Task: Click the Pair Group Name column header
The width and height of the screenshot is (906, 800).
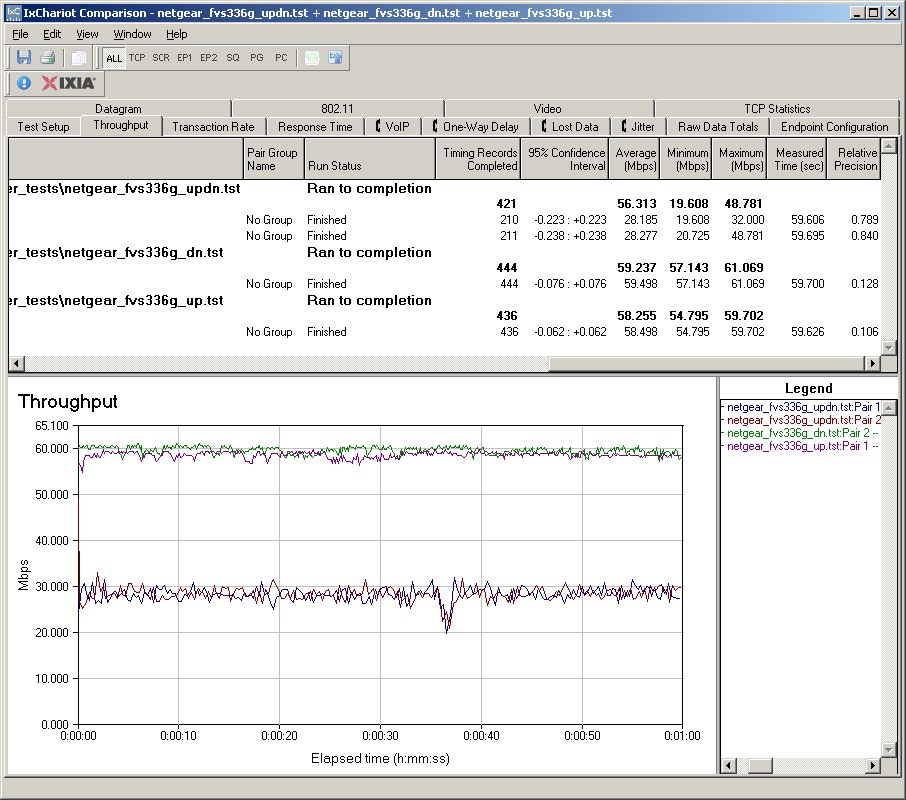Action: (x=273, y=159)
